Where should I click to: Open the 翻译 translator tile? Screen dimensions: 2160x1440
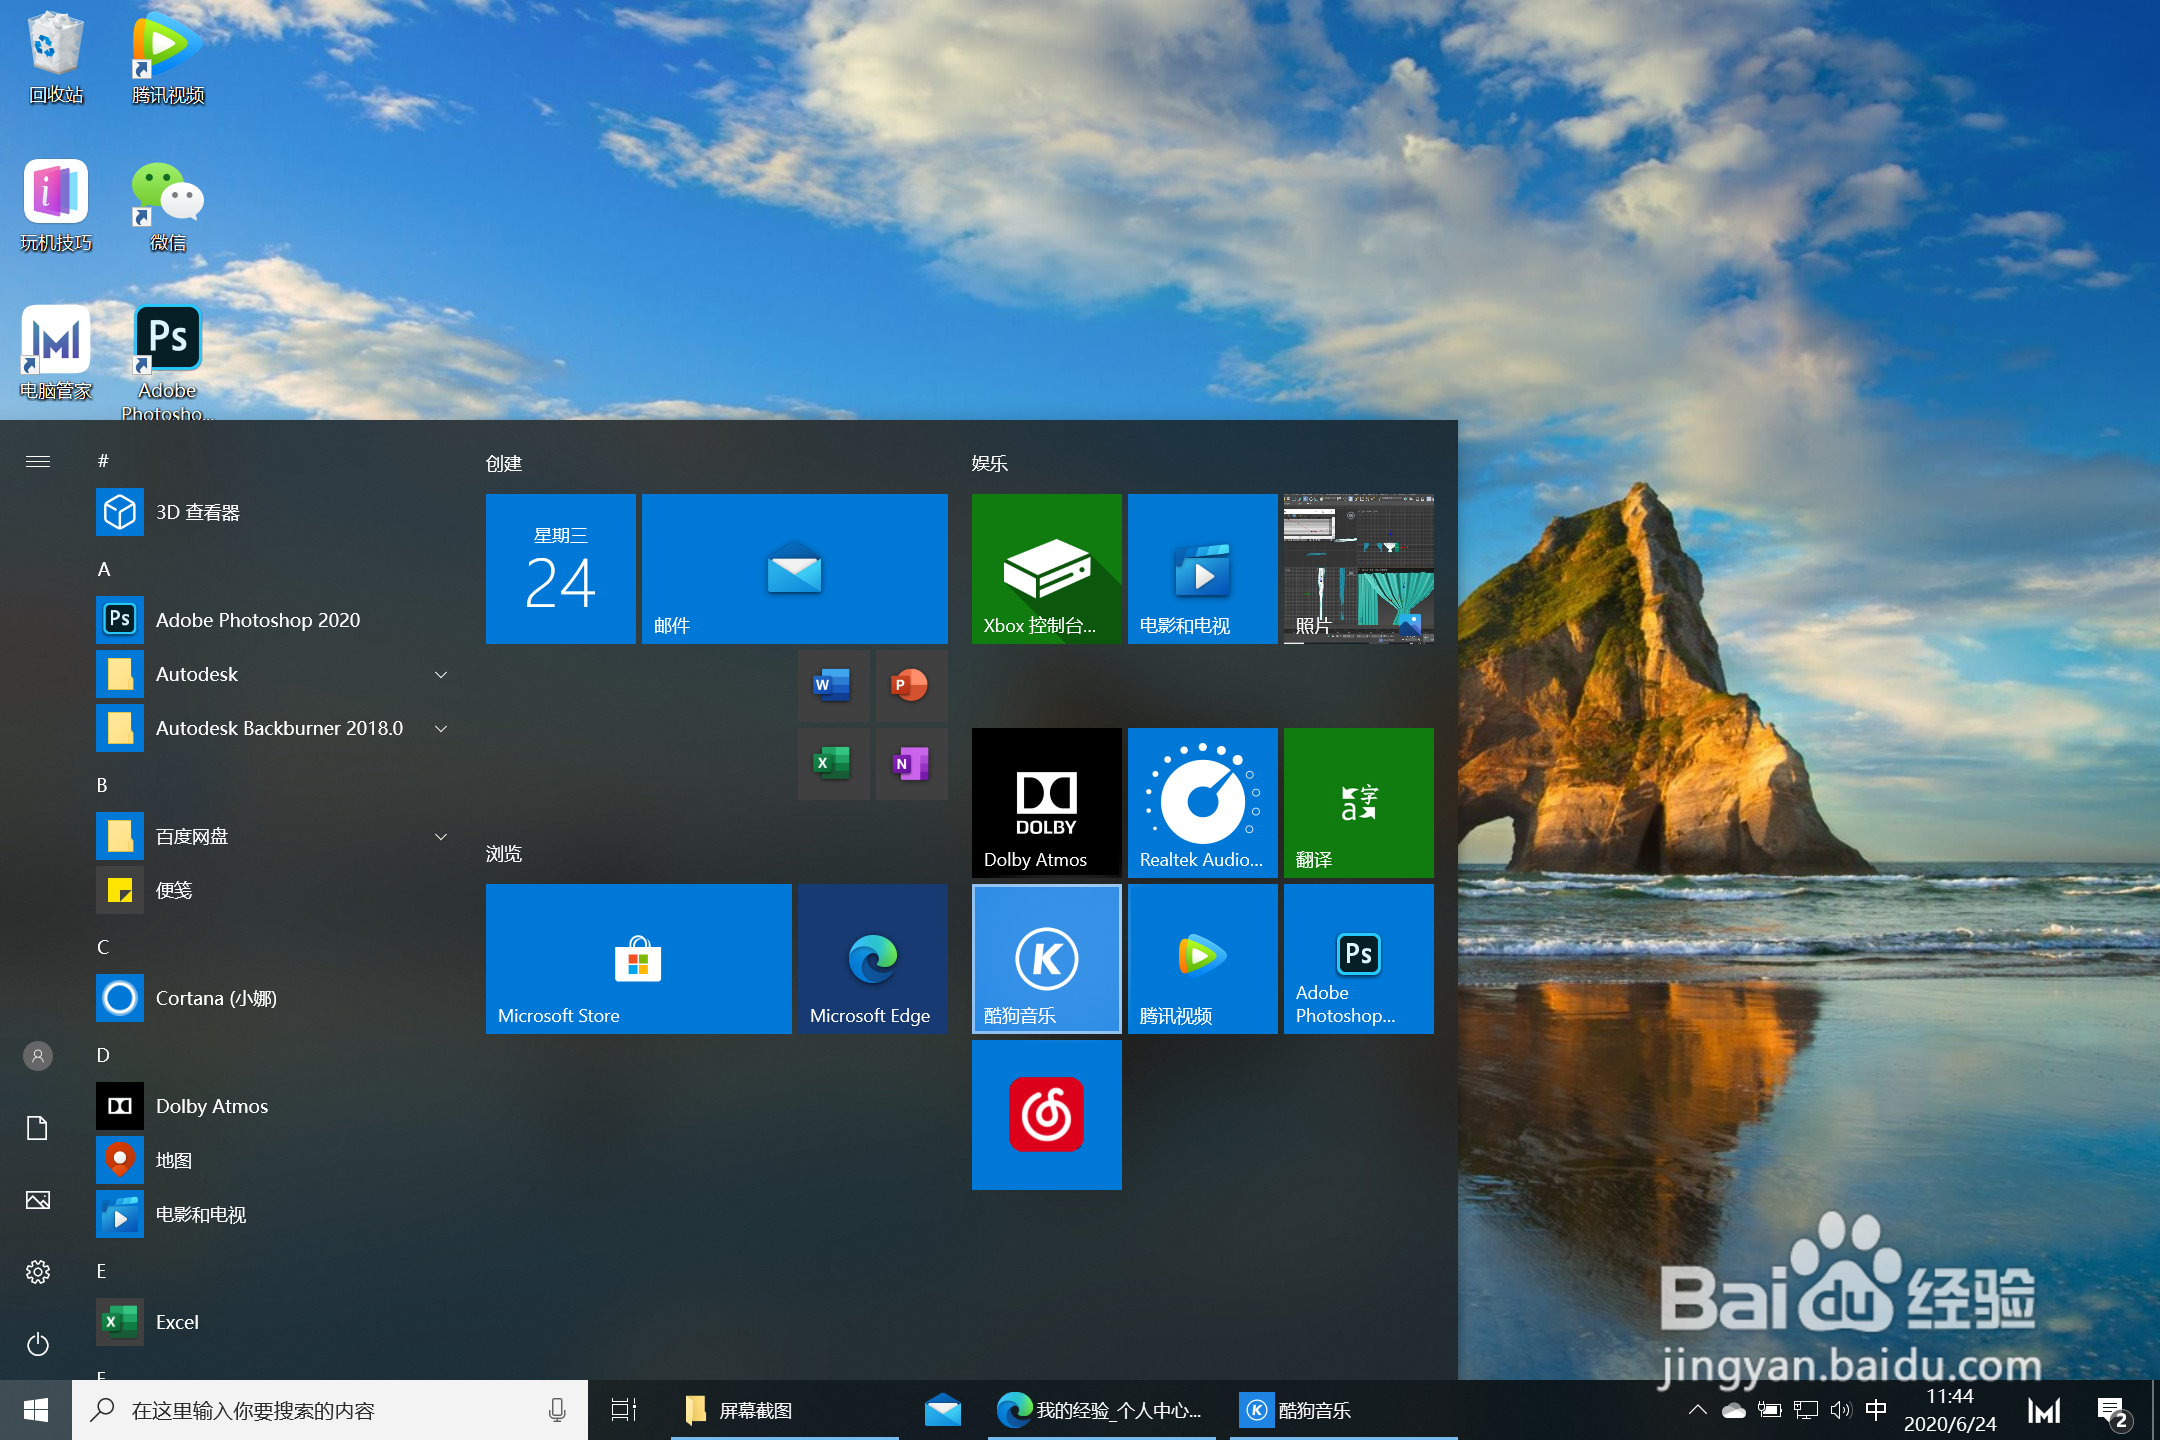1358,802
